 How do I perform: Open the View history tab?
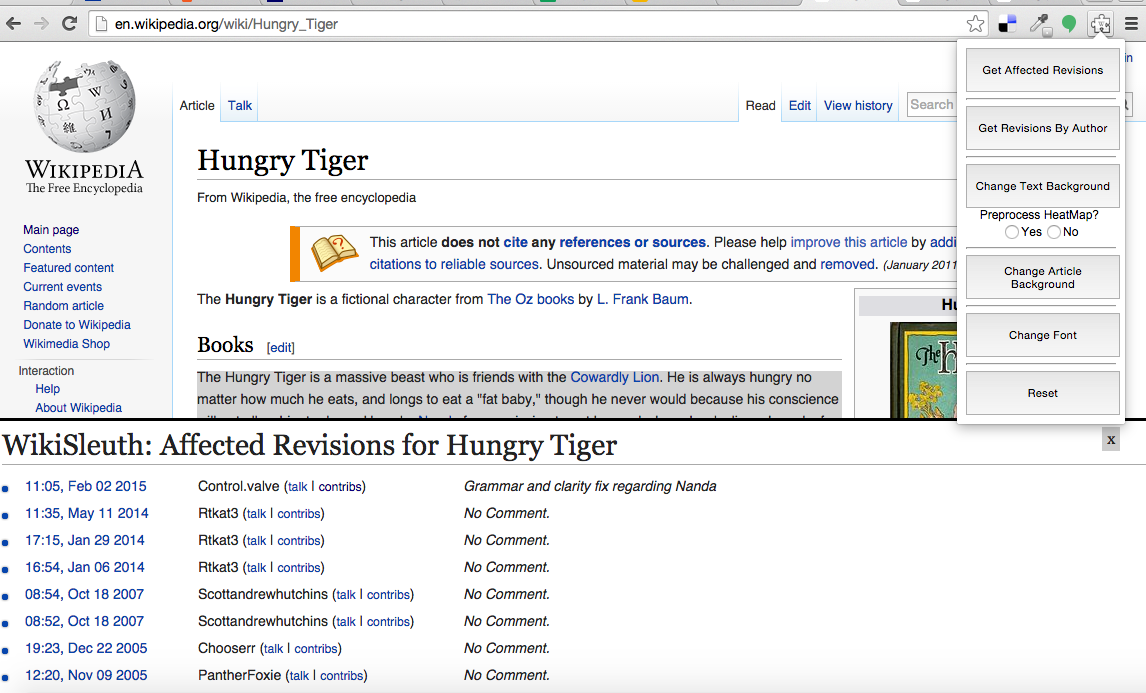click(858, 104)
